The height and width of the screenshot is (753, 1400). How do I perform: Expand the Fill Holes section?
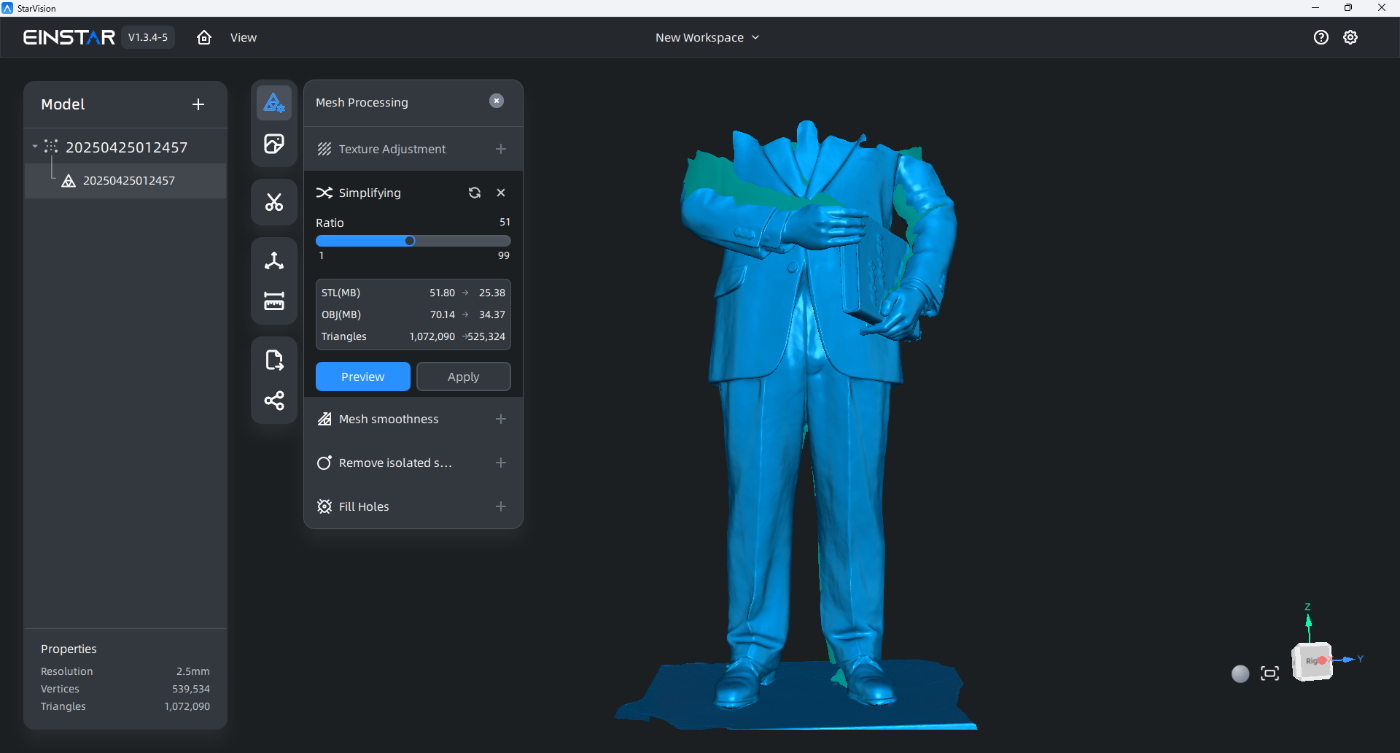point(501,507)
